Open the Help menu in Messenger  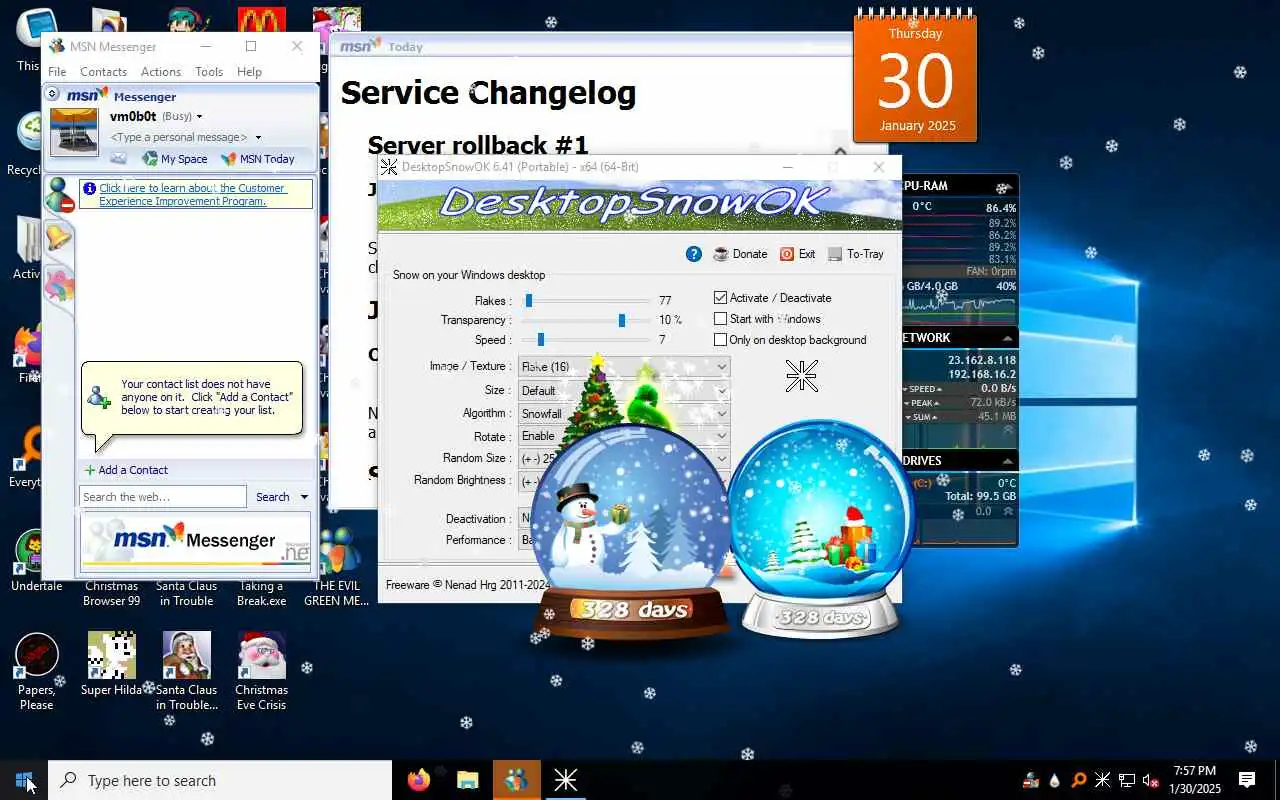point(249,72)
